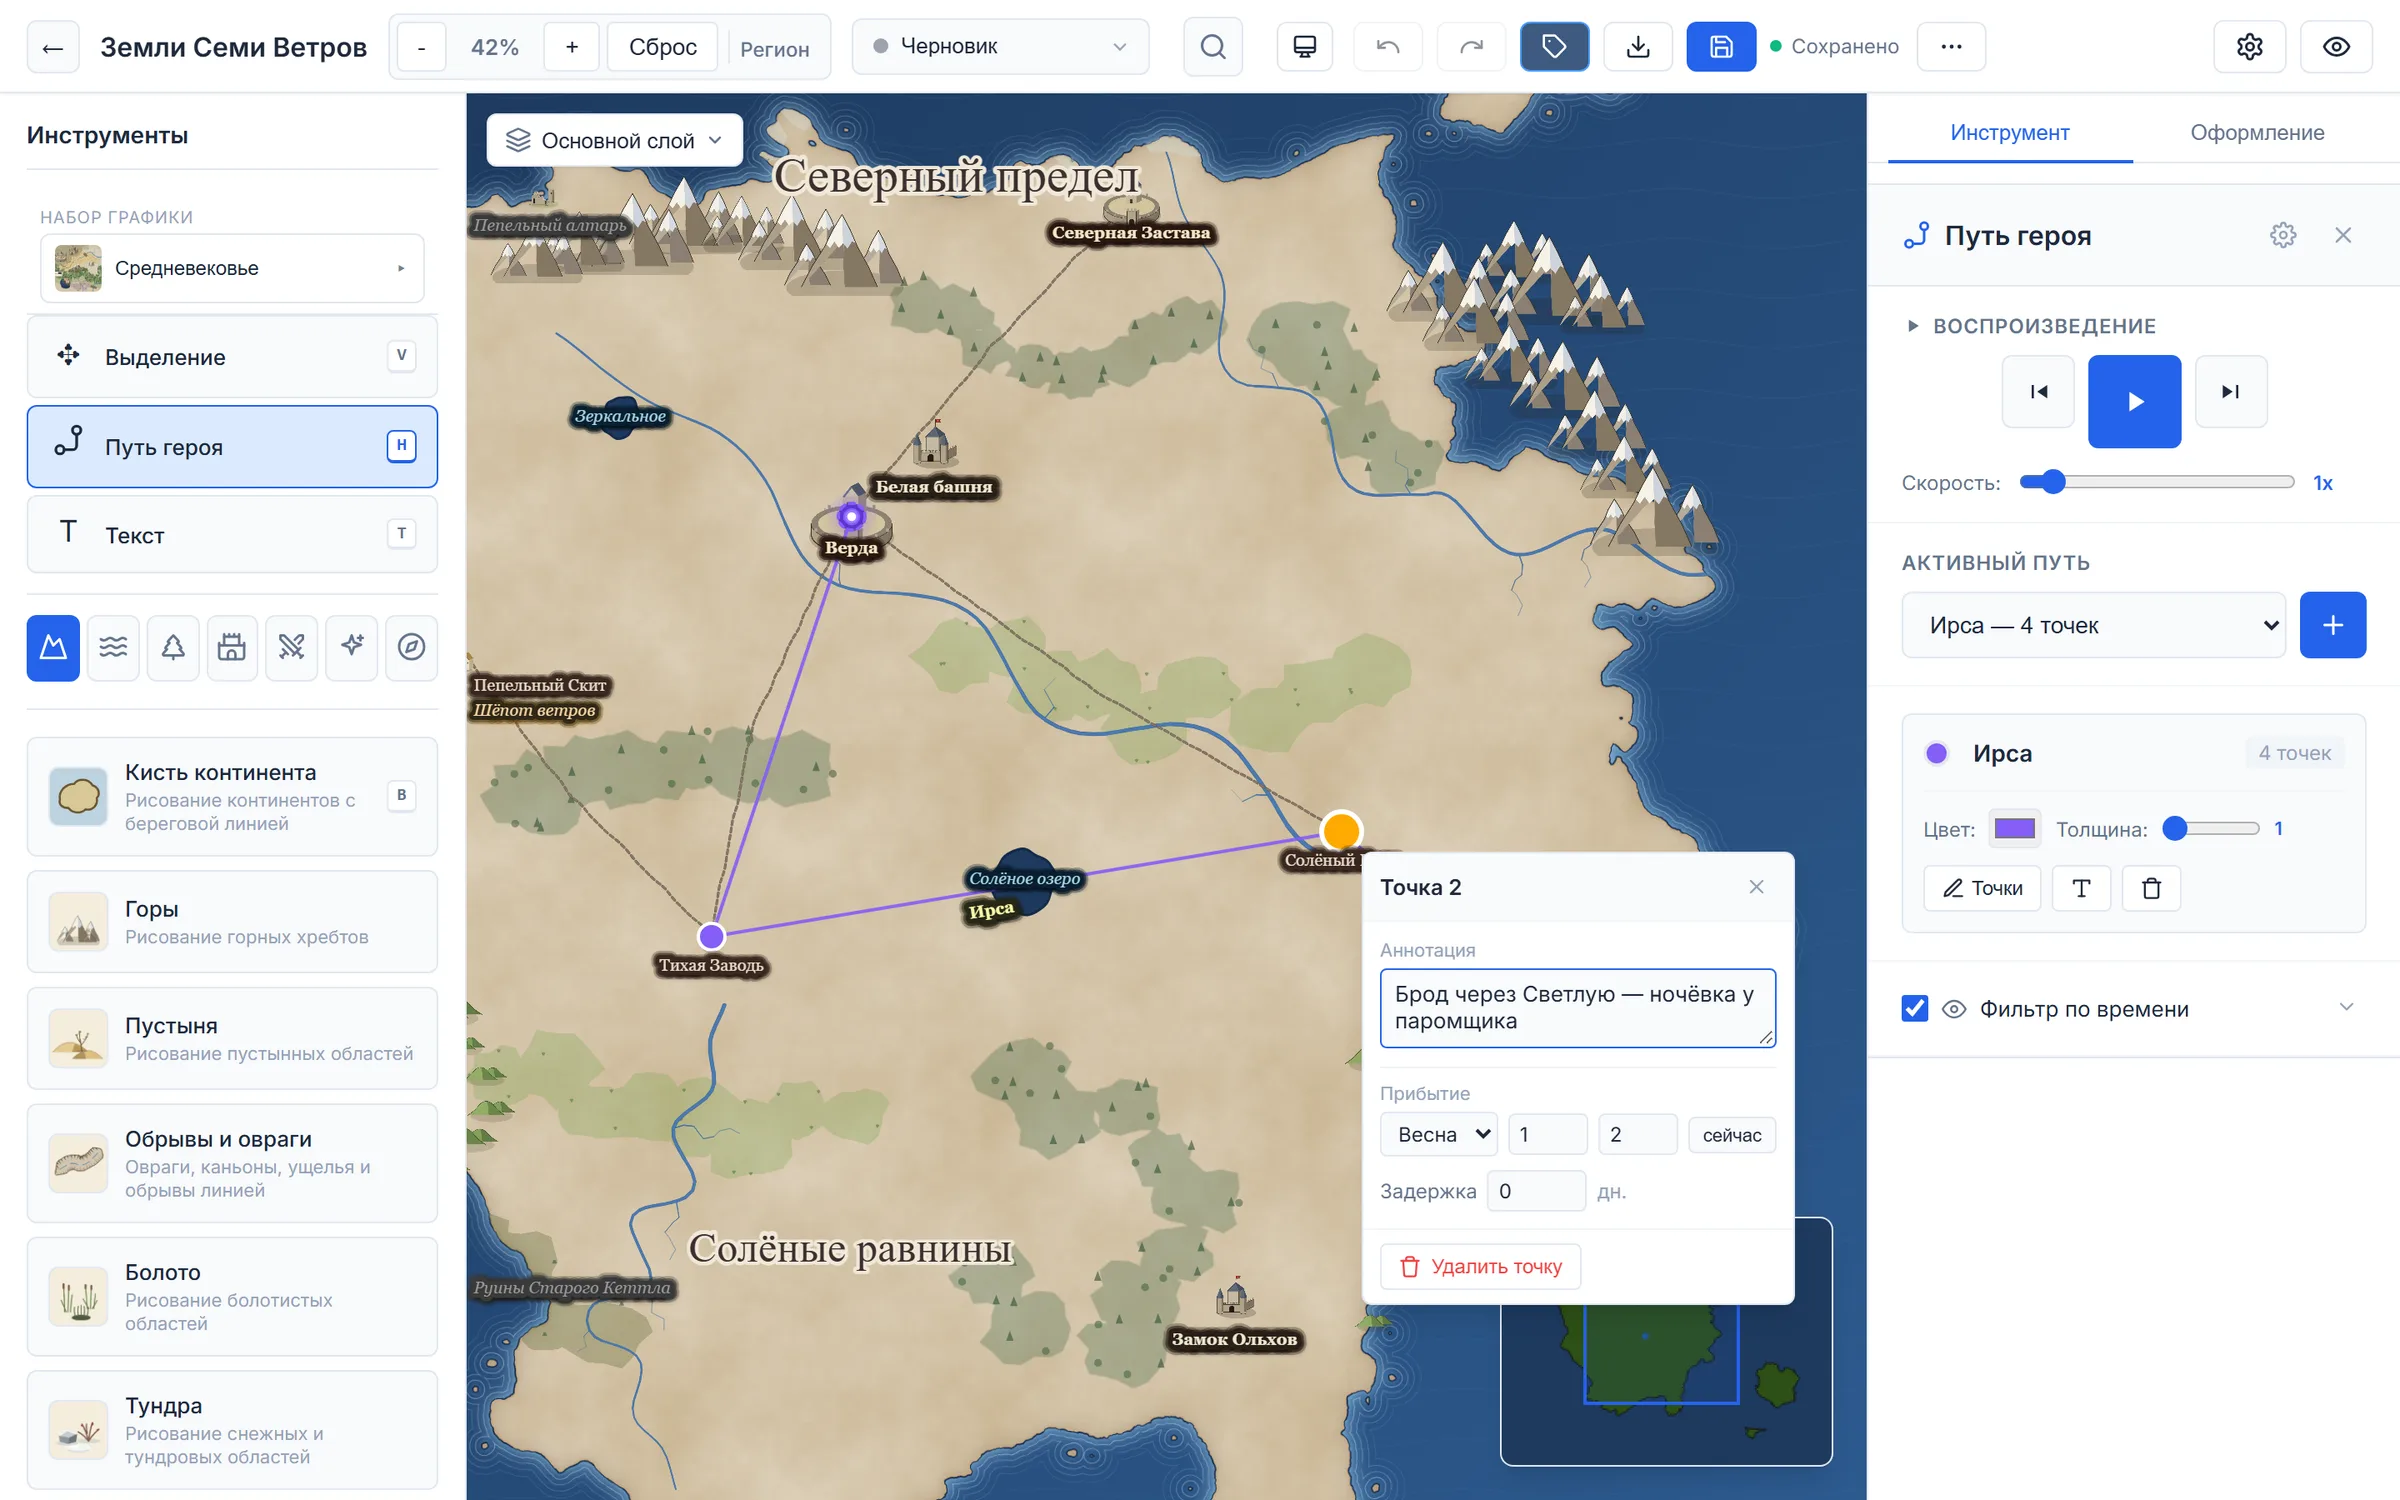
Task: Click the purple path color swatch
Action: (2014, 829)
